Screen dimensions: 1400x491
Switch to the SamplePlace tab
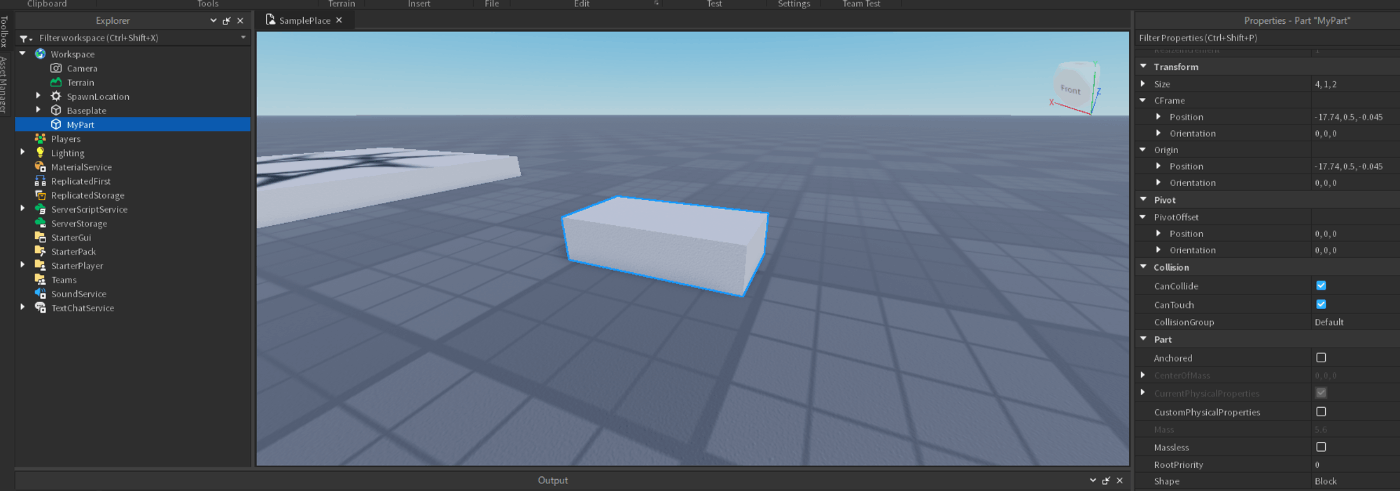pyautogui.click(x=305, y=20)
